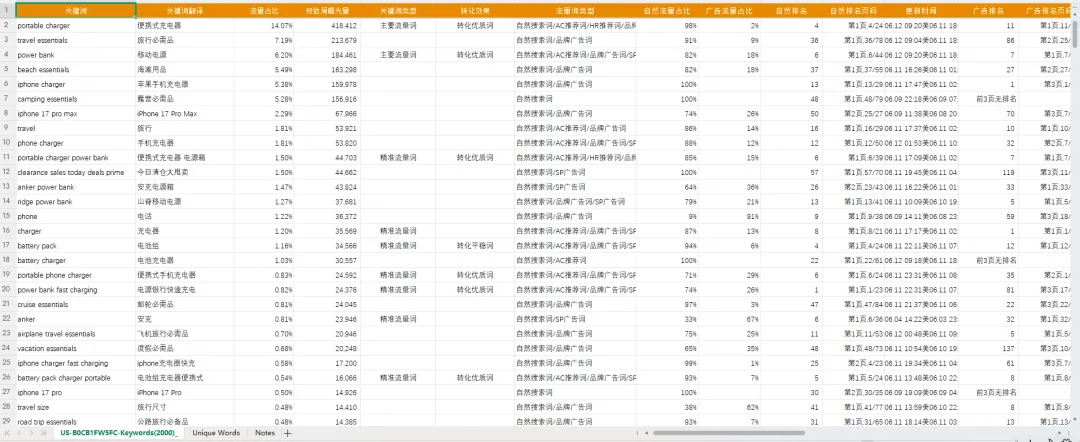1080x442 pixels.
Task: Go to previous sheet using arrow
Action: [21, 433]
